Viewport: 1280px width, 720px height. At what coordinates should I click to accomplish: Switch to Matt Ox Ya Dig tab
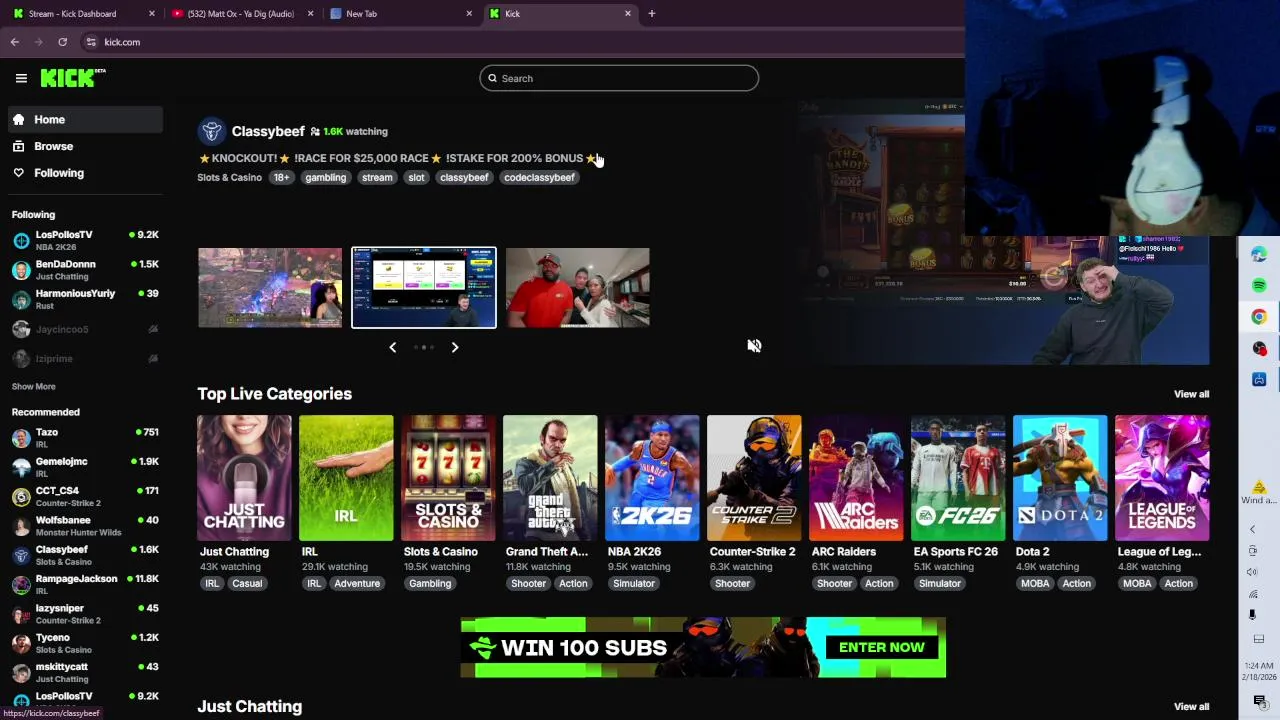point(242,14)
